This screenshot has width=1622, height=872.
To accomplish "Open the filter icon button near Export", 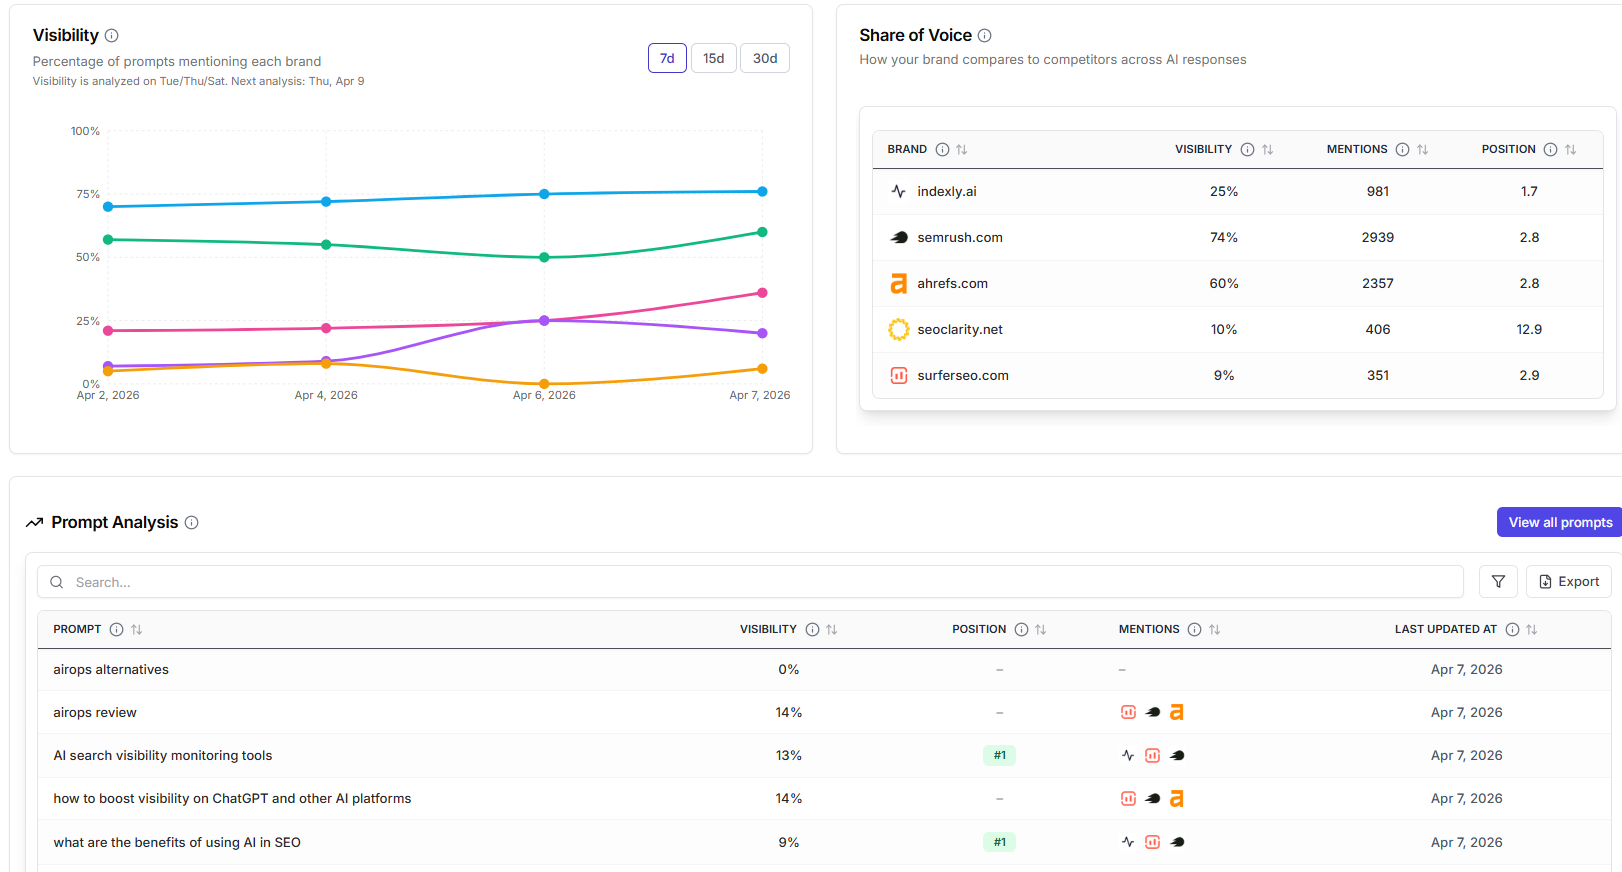I will click(1498, 582).
